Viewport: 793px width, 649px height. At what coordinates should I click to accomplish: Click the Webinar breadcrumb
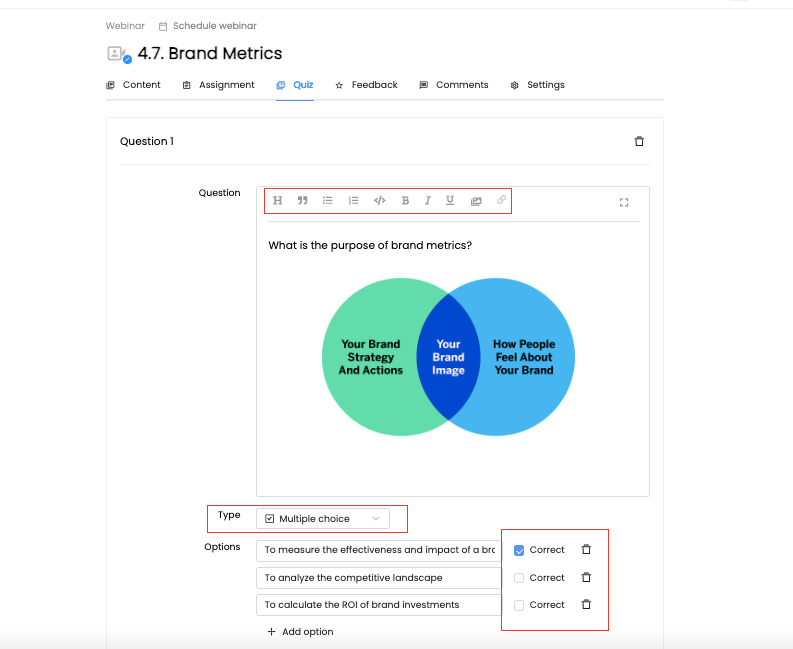tap(125, 26)
